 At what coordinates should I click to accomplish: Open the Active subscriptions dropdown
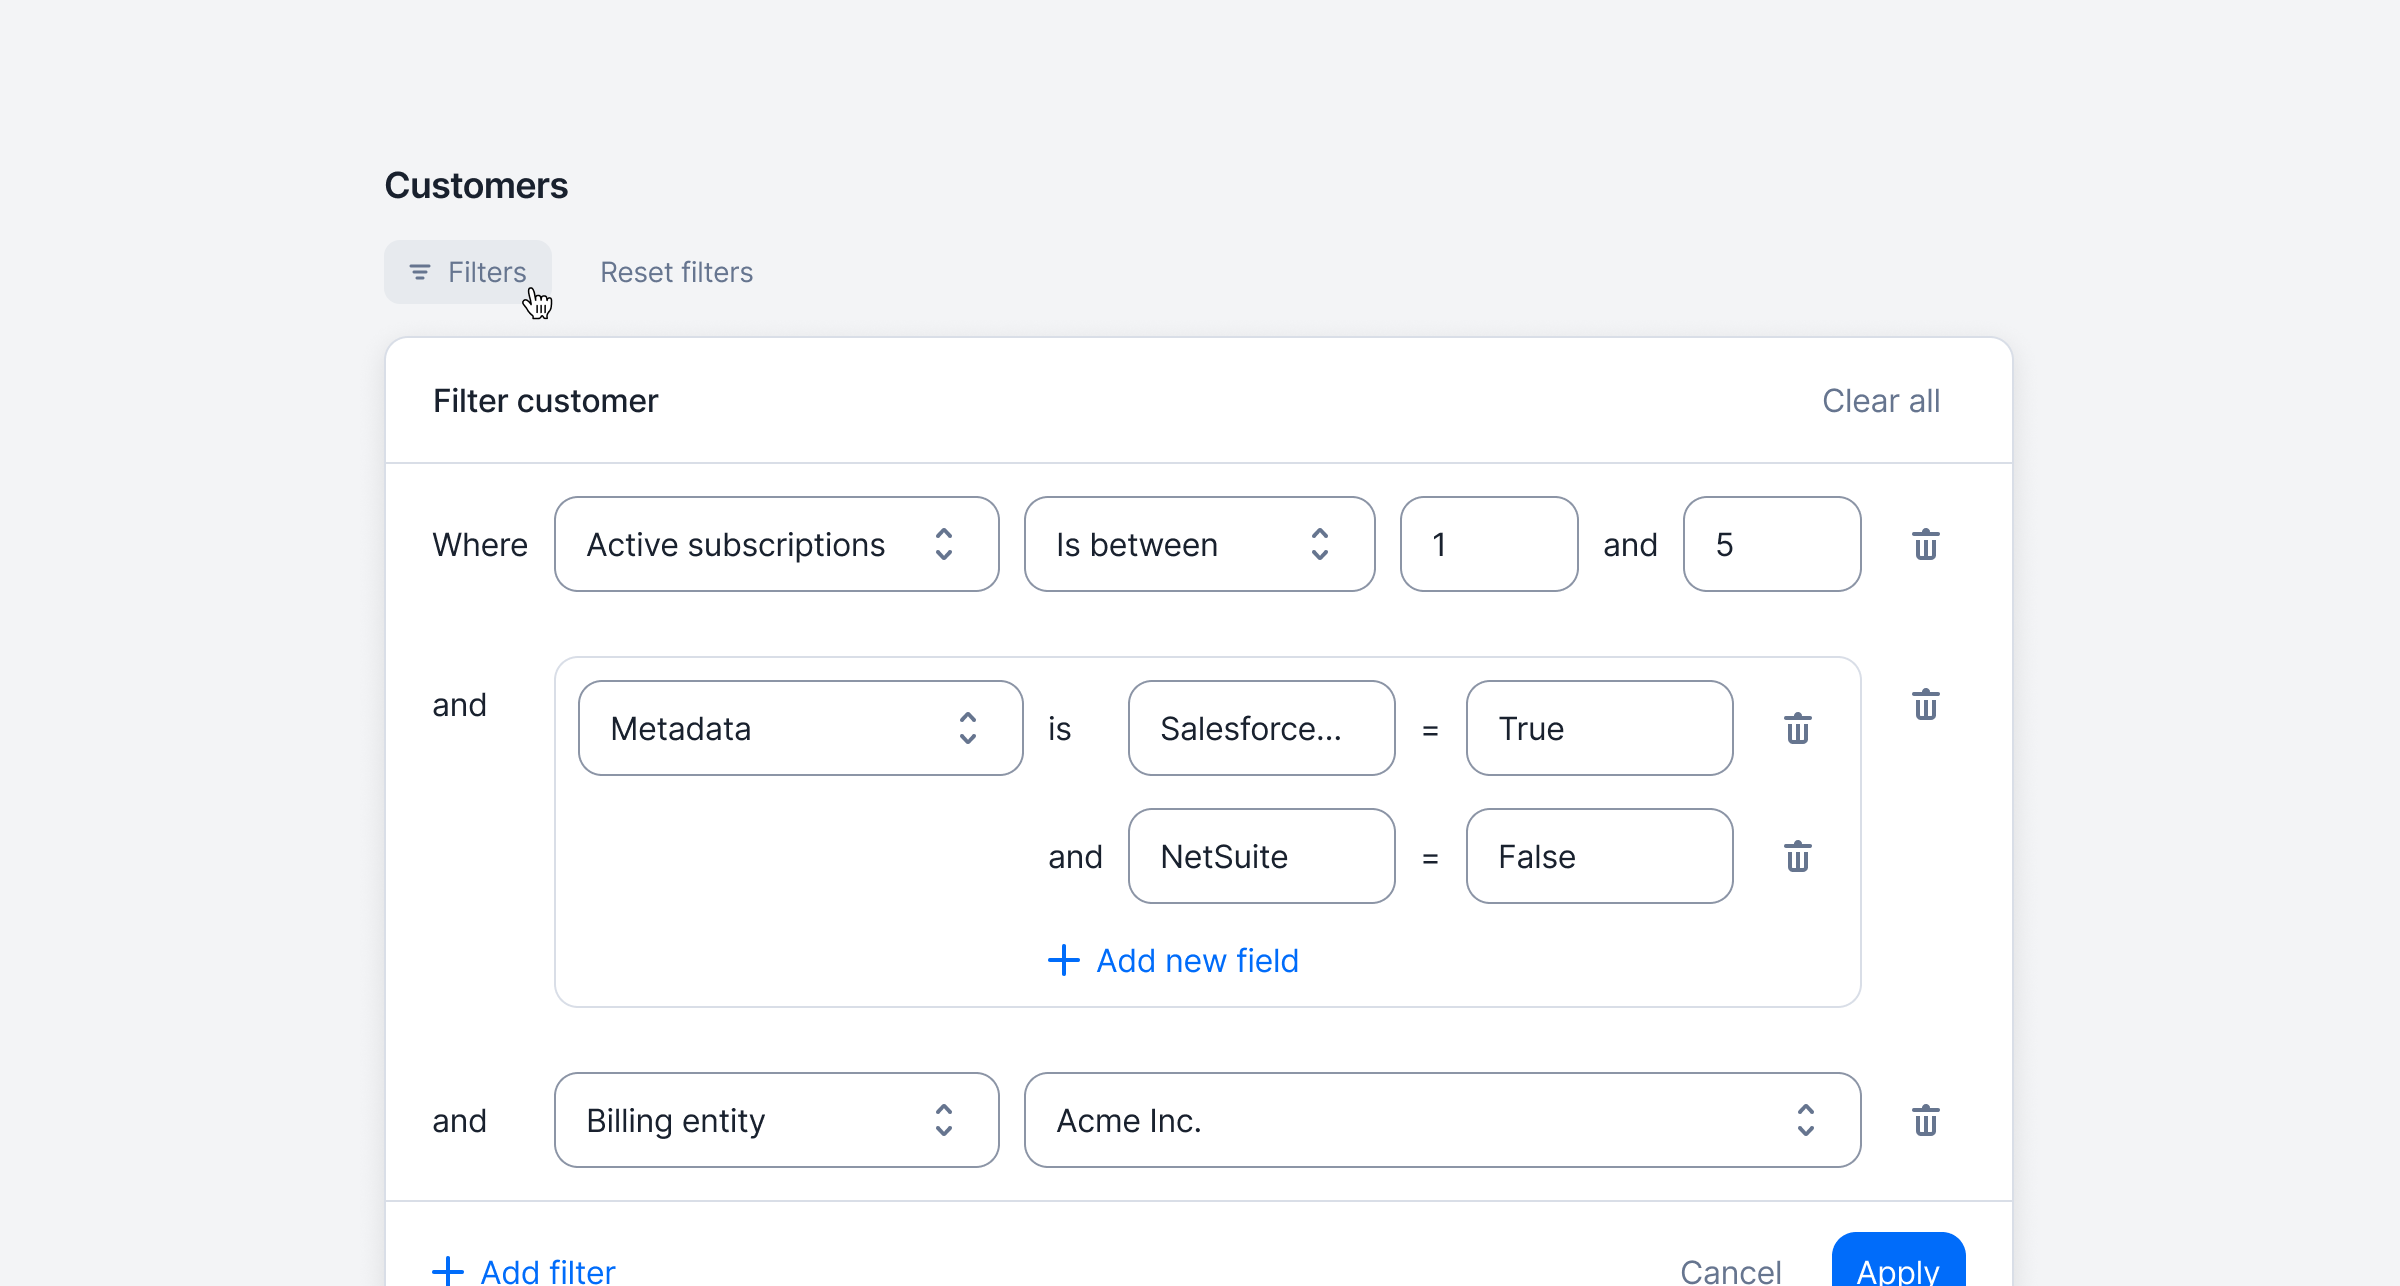[776, 545]
